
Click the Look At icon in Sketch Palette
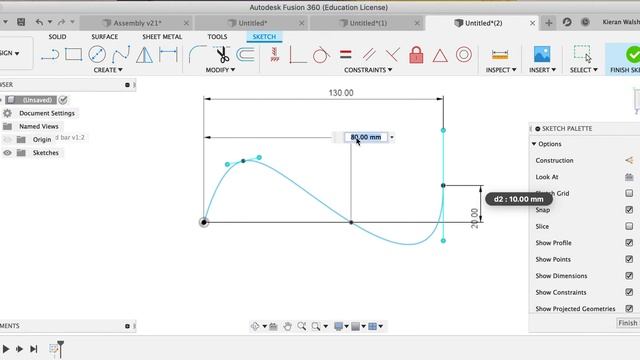629,177
